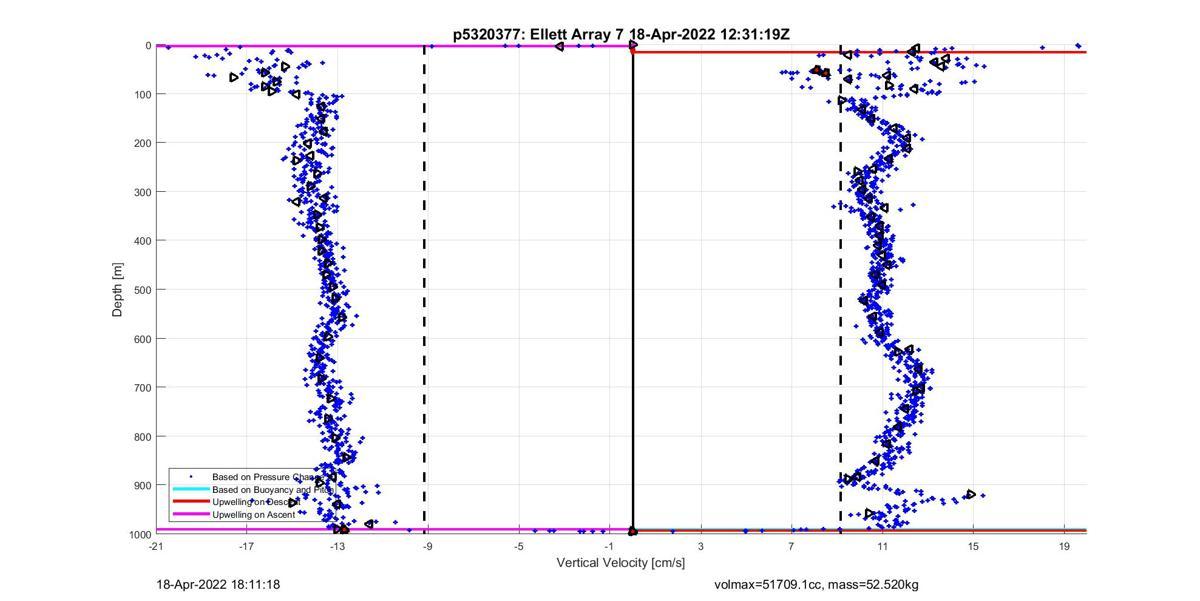The height and width of the screenshot is (601, 1200).
Task: Click the depth tick label '1000'
Action: [x=139, y=535]
